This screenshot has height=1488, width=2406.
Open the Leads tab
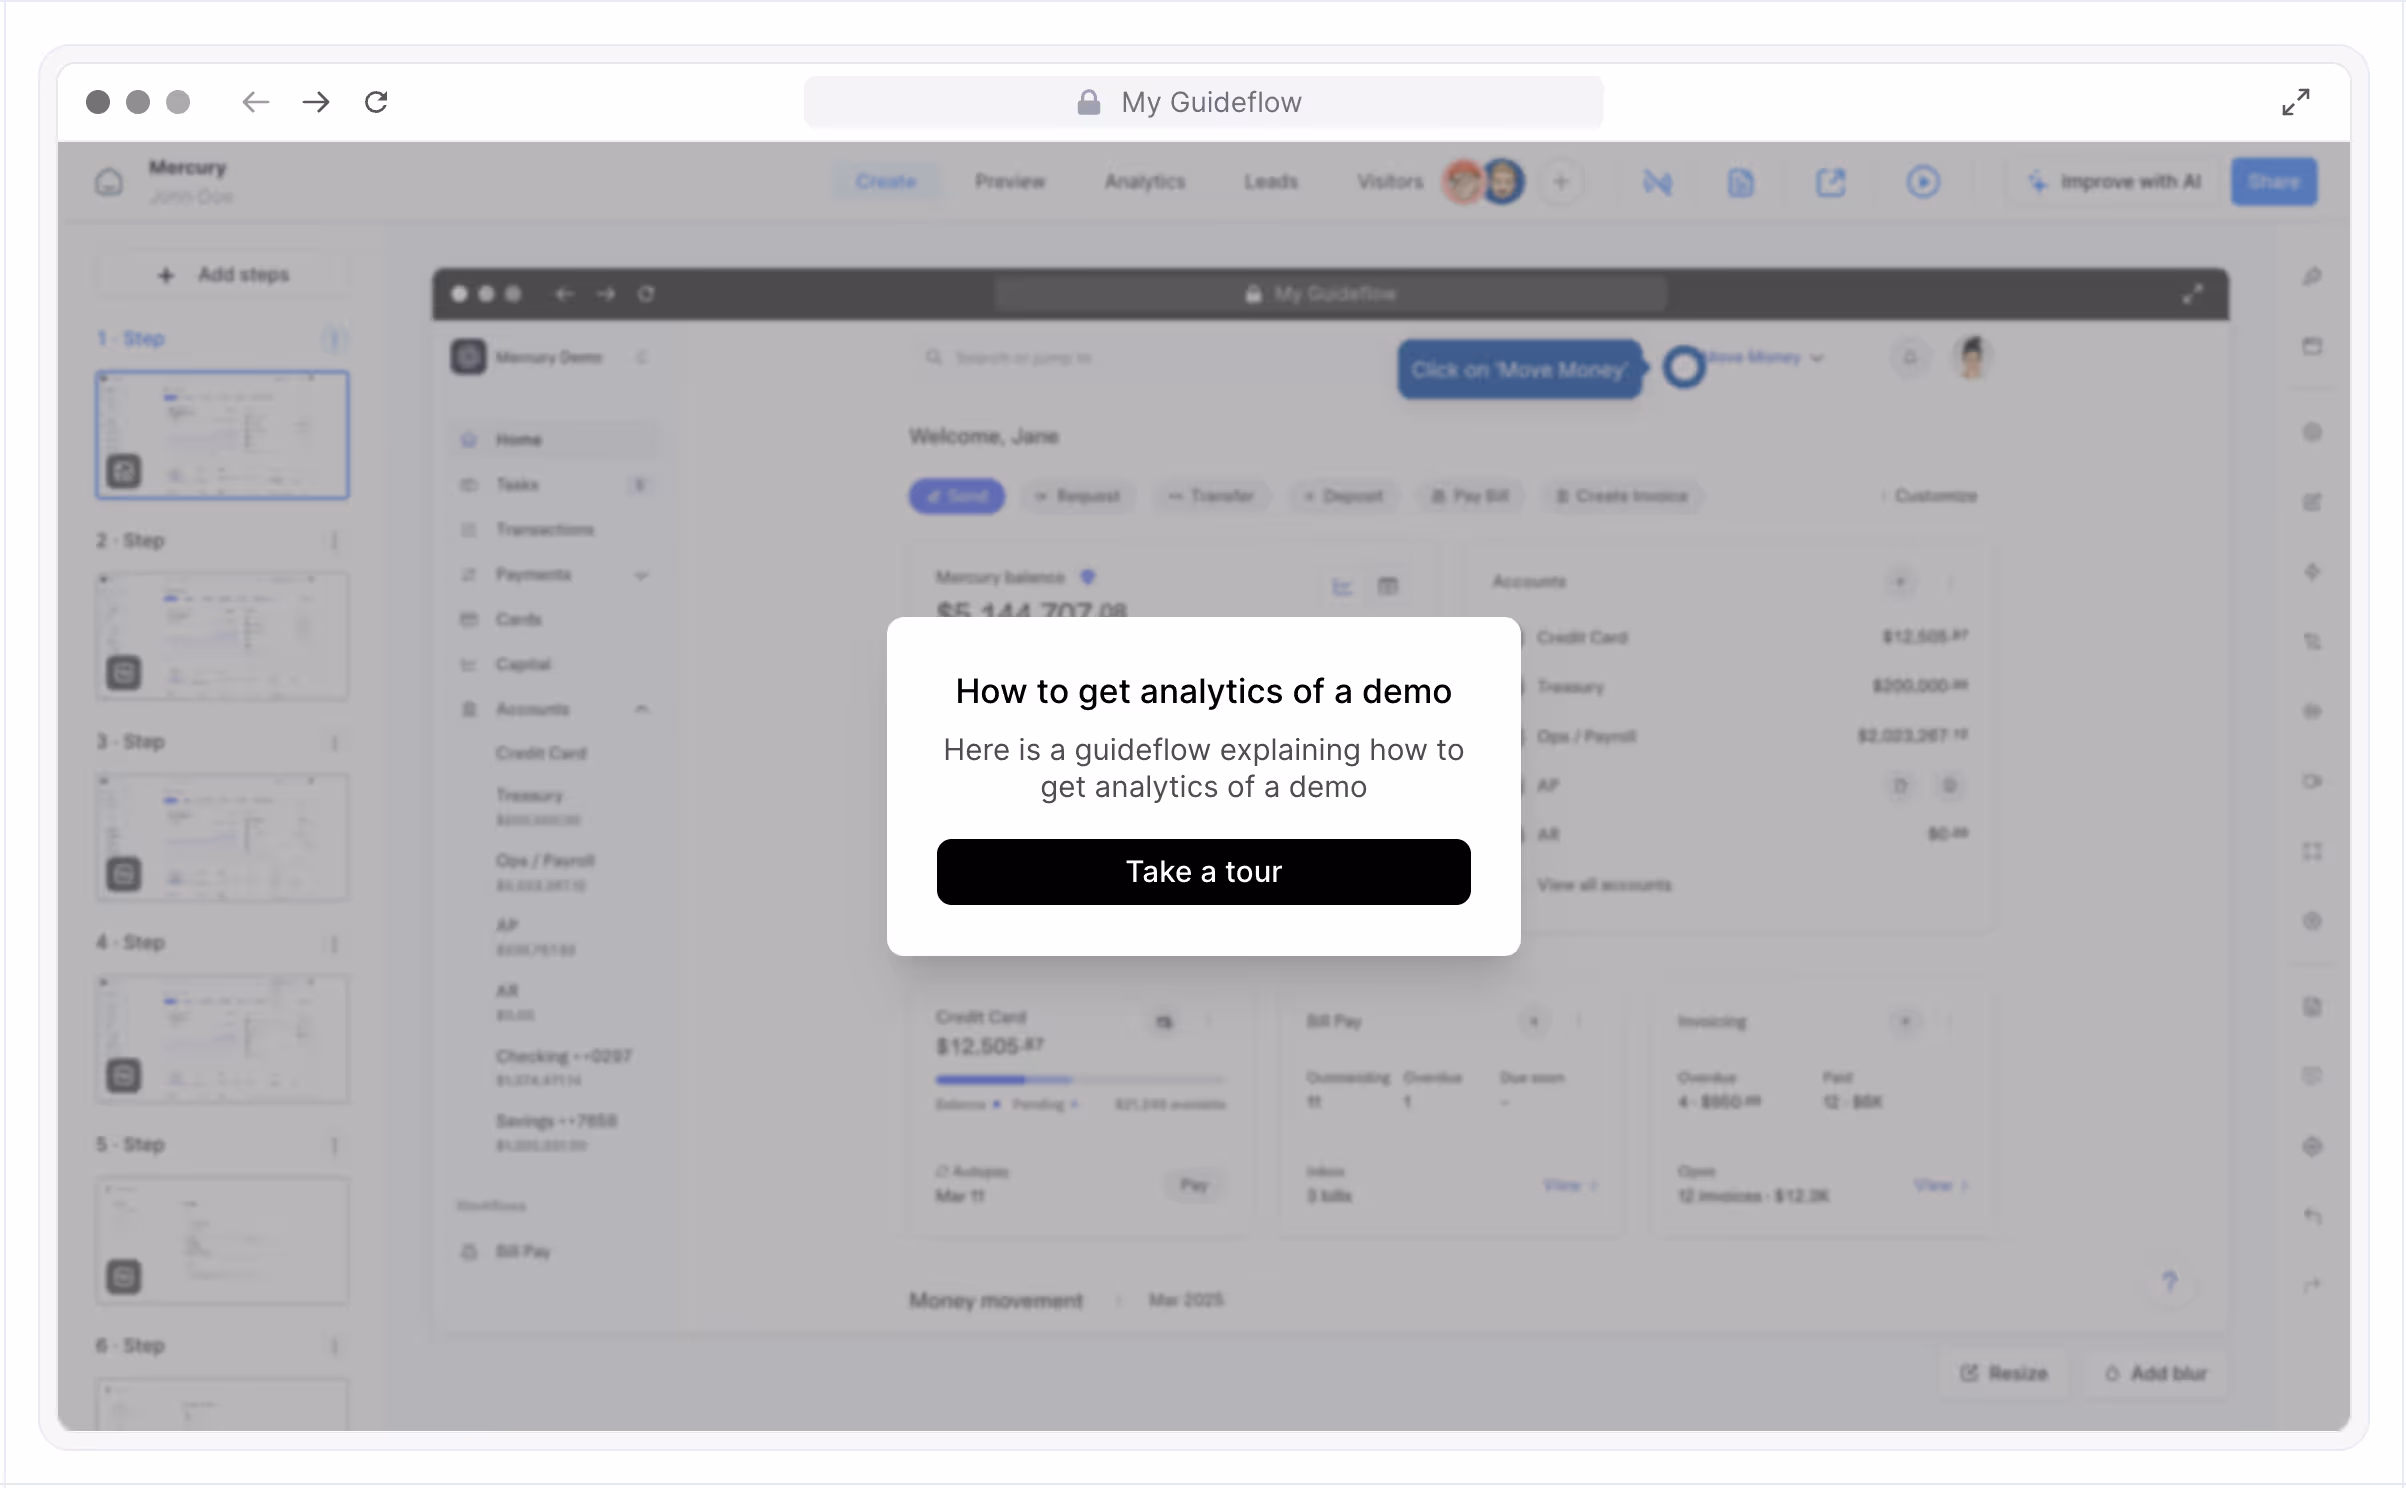click(x=1271, y=182)
